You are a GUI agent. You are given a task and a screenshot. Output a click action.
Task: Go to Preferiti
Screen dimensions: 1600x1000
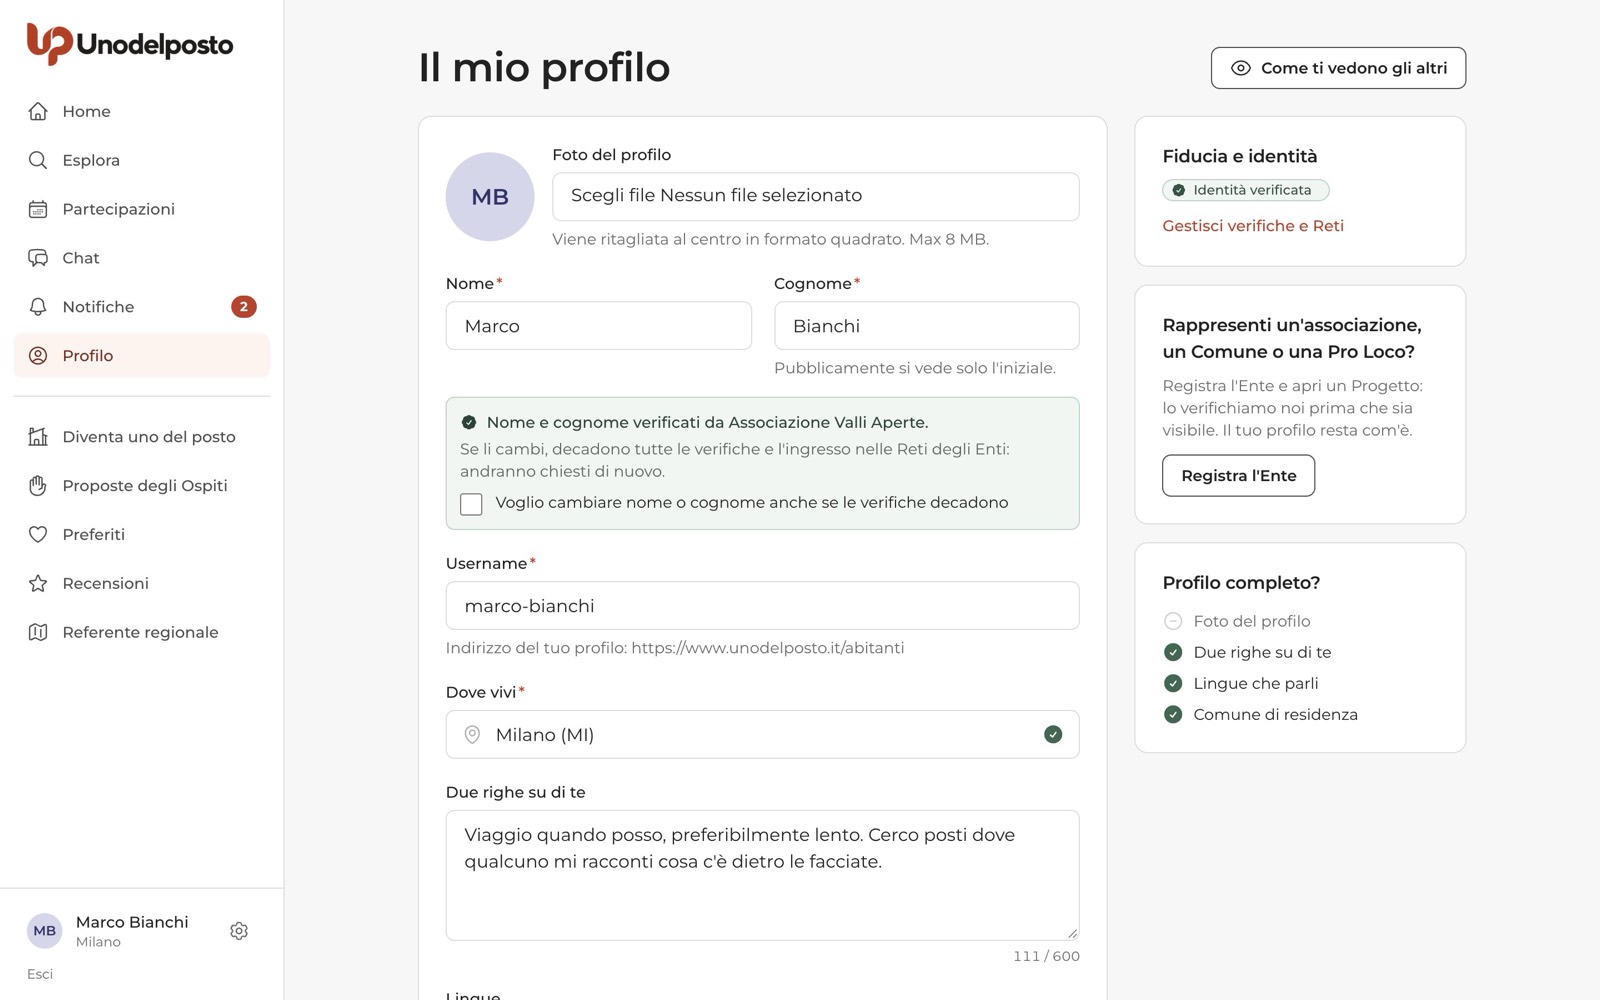pyautogui.click(x=142, y=535)
